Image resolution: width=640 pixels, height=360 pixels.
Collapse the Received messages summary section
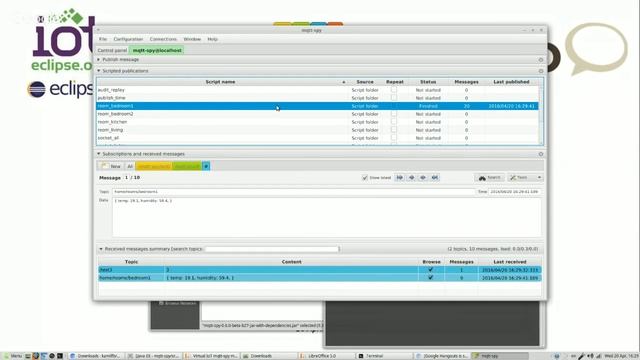101,249
